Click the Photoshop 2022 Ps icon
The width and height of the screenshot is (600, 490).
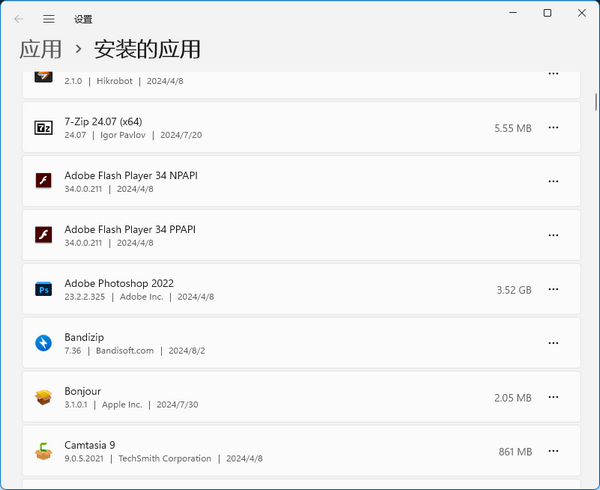(x=44, y=289)
